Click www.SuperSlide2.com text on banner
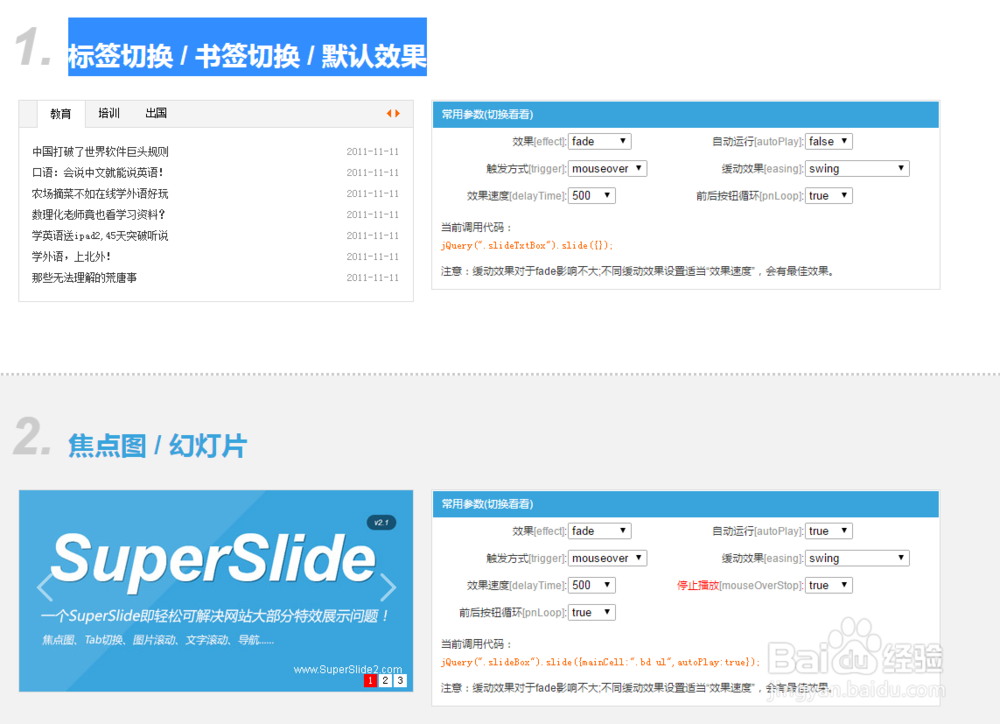This screenshot has width=1000, height=724. [x=348, y=669]
